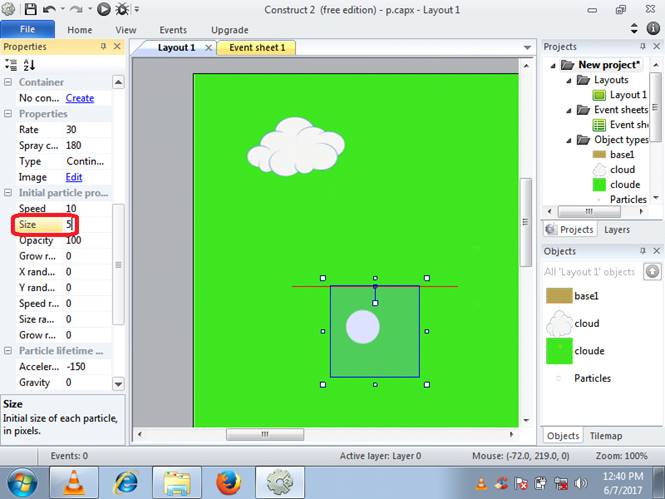Close the Properties panel
Screen dimensions: 665x499
coord(117,46)
